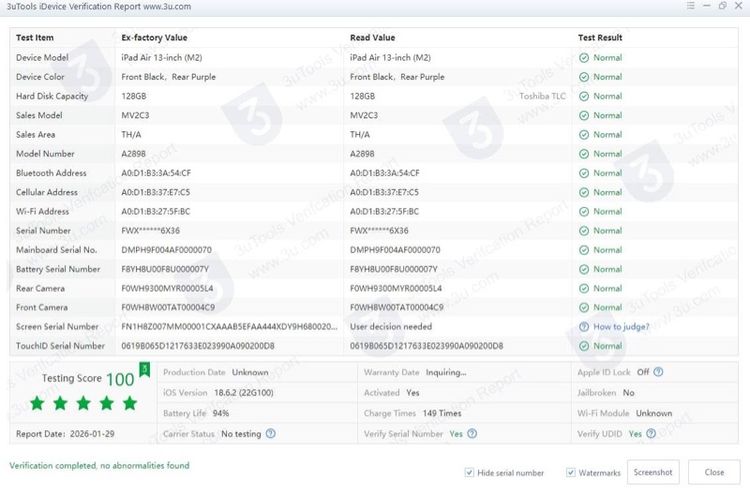
Task: Click check icon in Sales Model row
Action: coord(584,115)
